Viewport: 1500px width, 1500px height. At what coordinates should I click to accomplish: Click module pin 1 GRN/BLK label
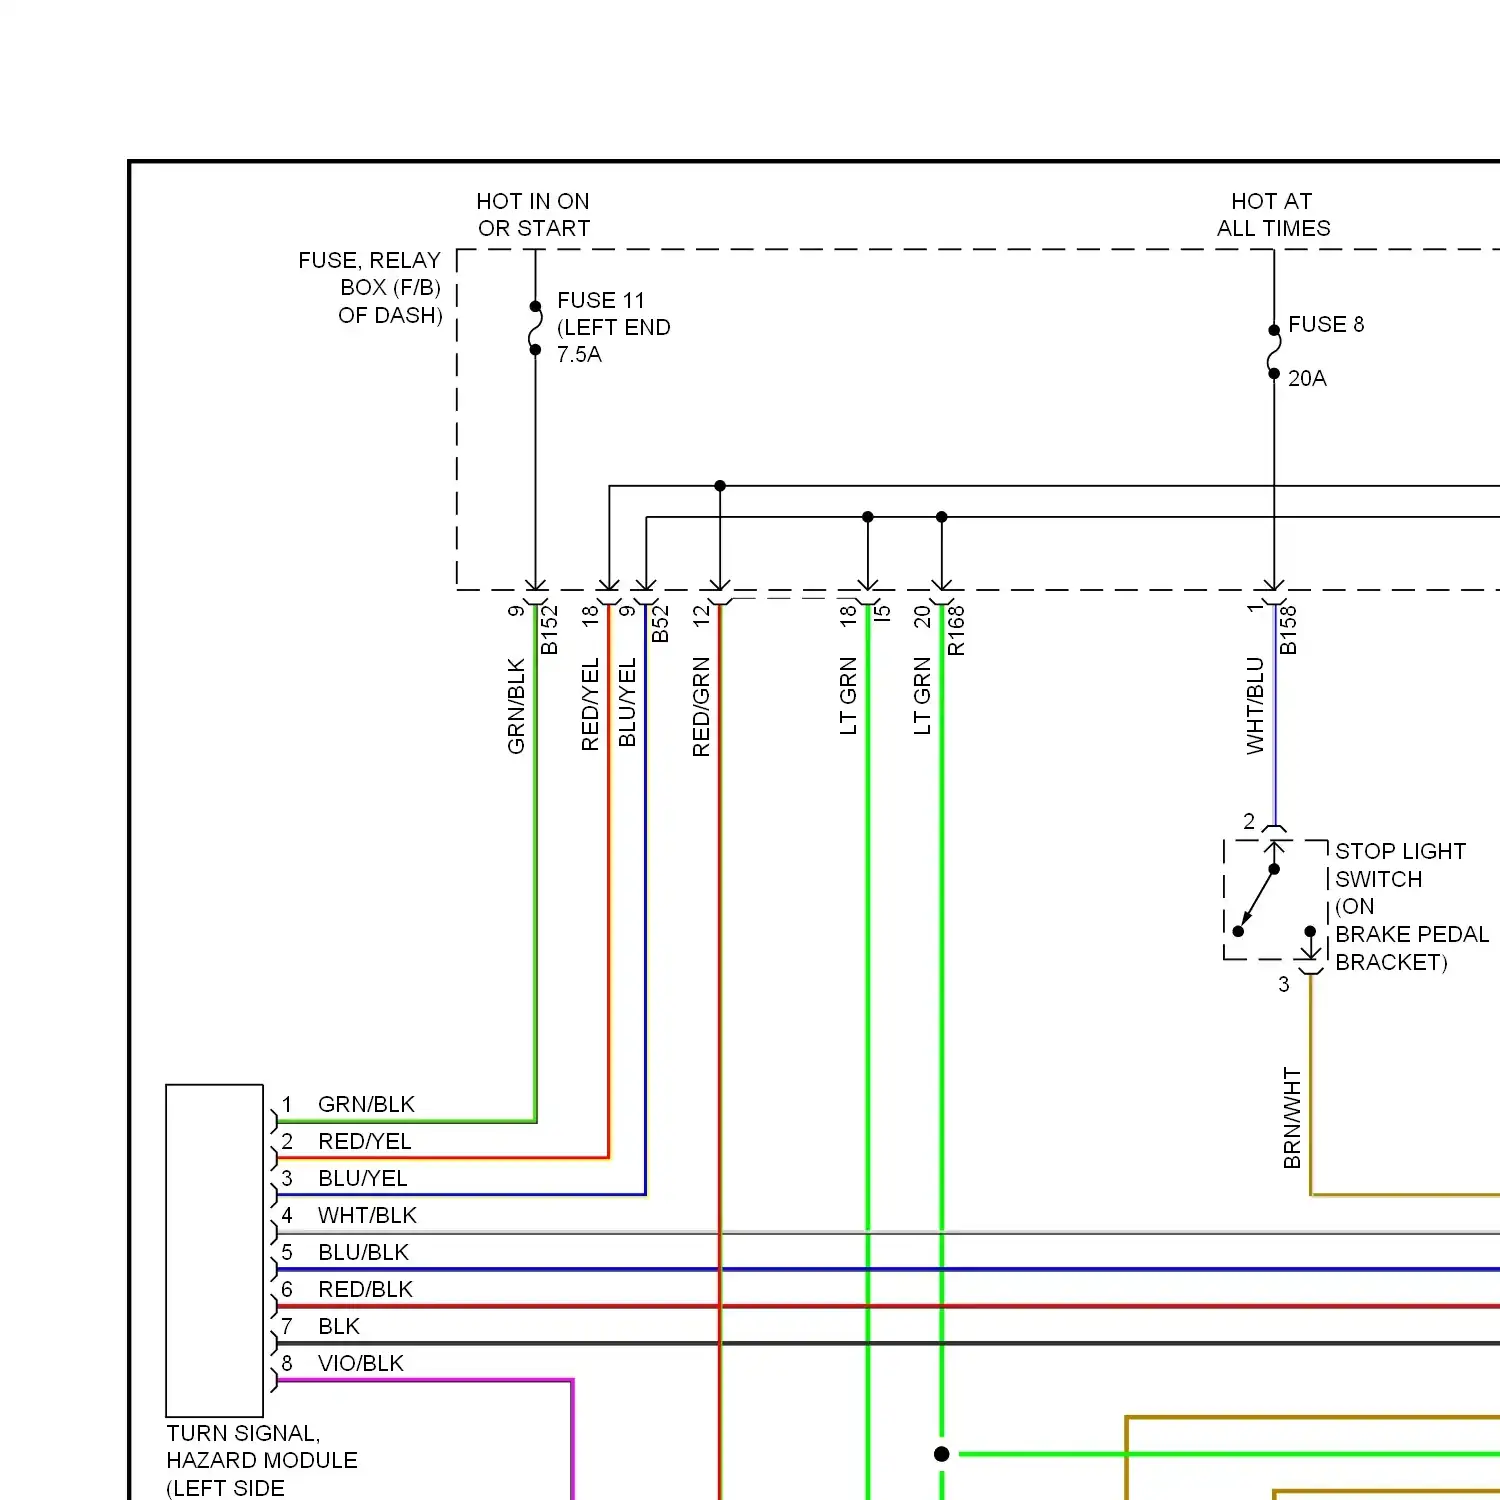click(366, 1104)
